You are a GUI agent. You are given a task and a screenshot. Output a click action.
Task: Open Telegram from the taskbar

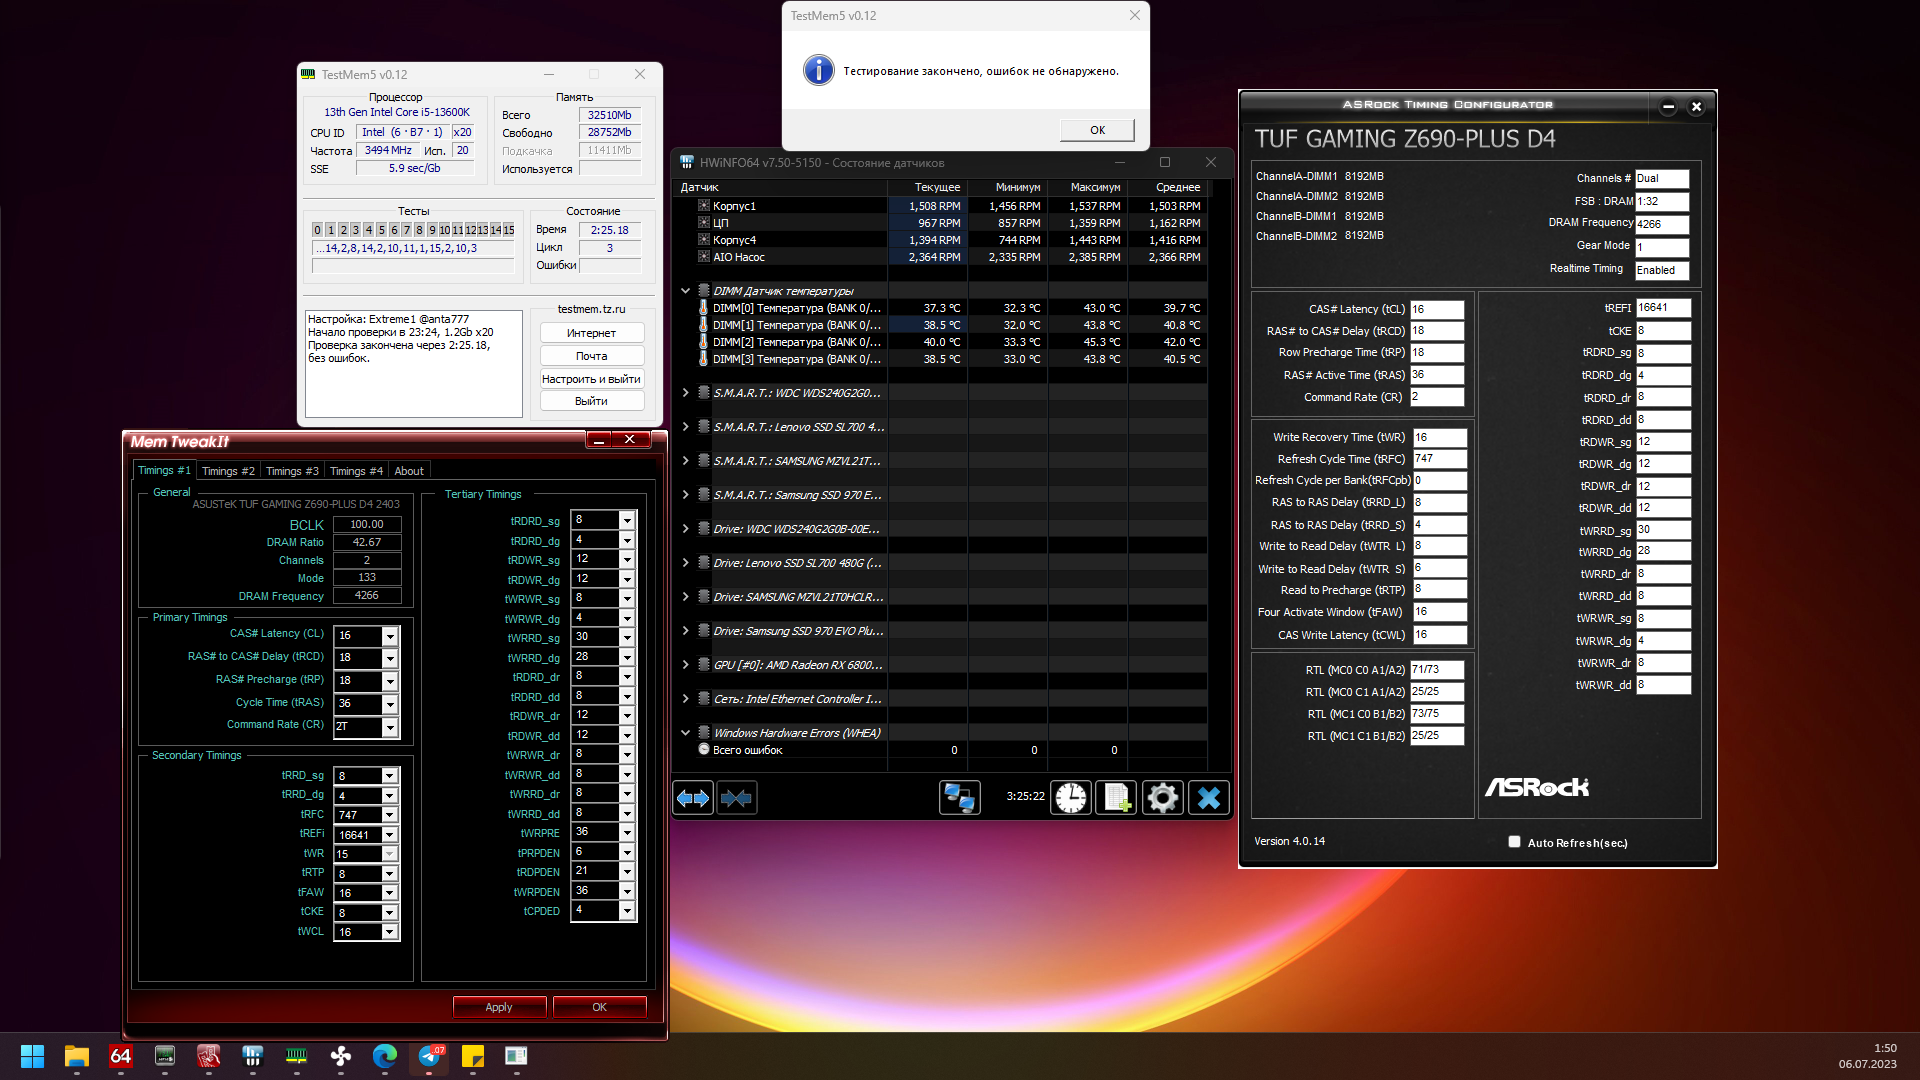[431, 1056]
